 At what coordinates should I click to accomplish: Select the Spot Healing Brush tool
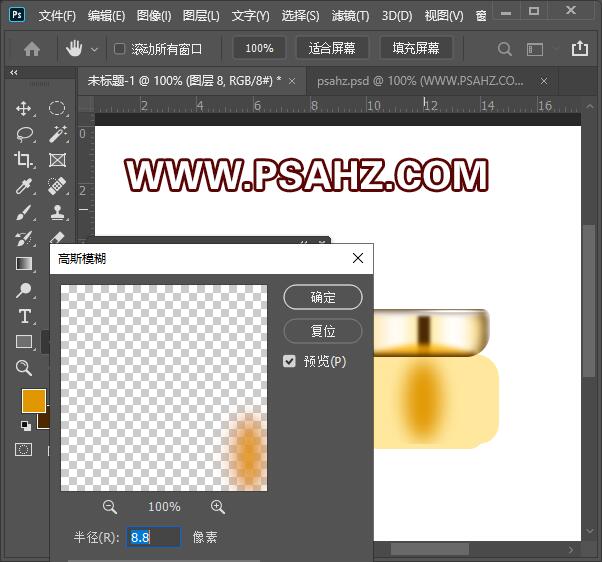click(x=57, y=186)
